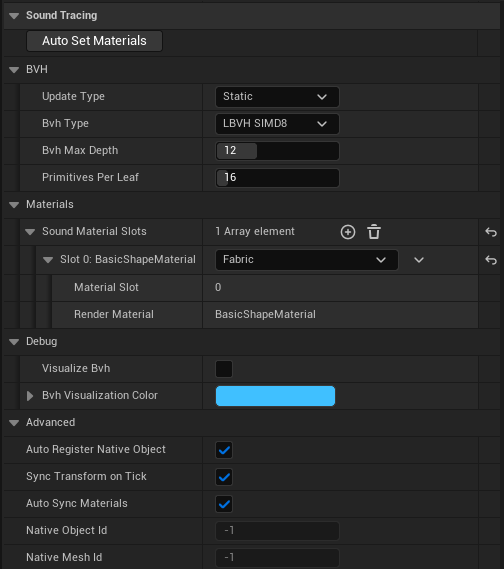The image size is (504, 569).
Task: Reset Slot 0 BasicShapeMaterial to default
Action: click(x=491, y=260)
